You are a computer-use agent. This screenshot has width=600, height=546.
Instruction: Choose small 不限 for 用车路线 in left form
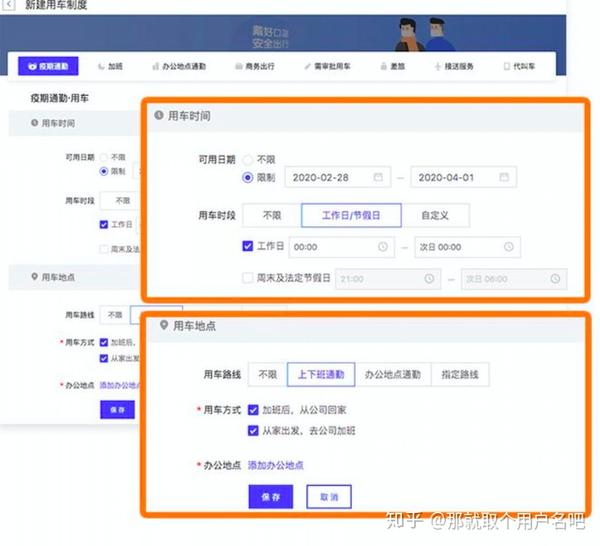point(115,315)
